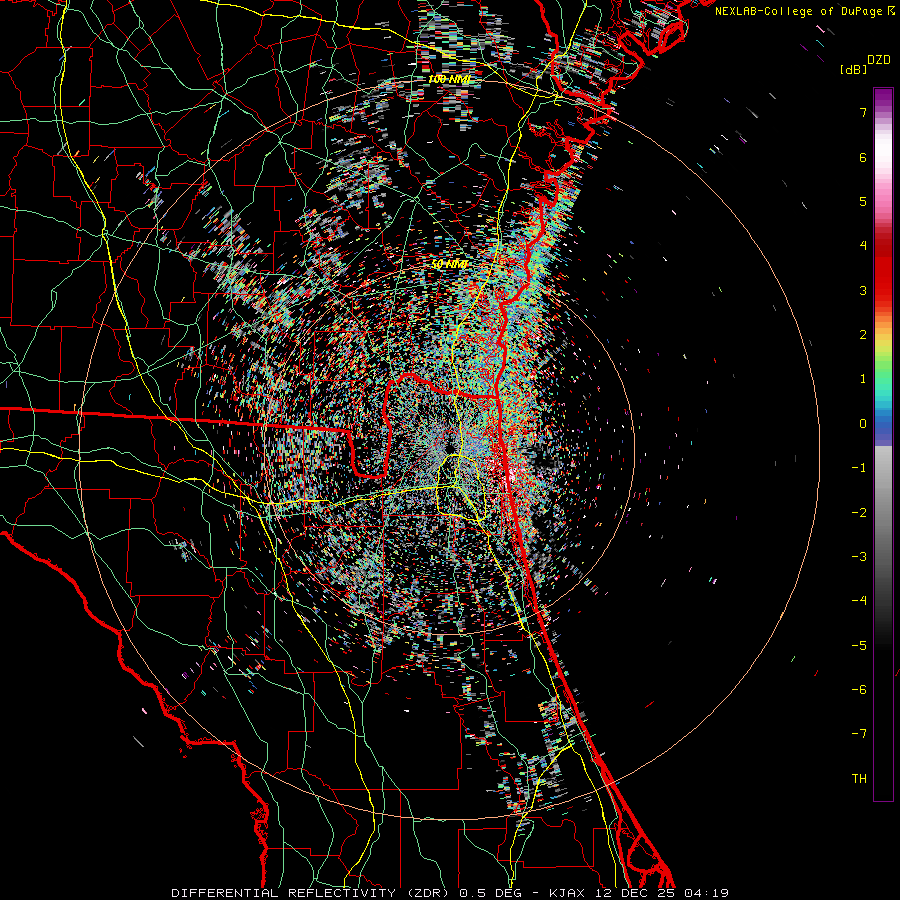Click the 6 dB scale value

click(x=863, y=157)
